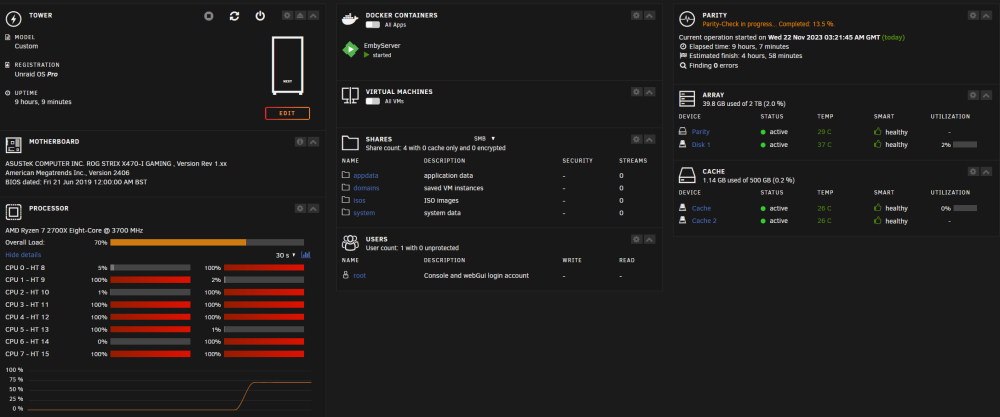Click the Disk 1 temperature 37 C
The image size is (1000, 417).
824,145
